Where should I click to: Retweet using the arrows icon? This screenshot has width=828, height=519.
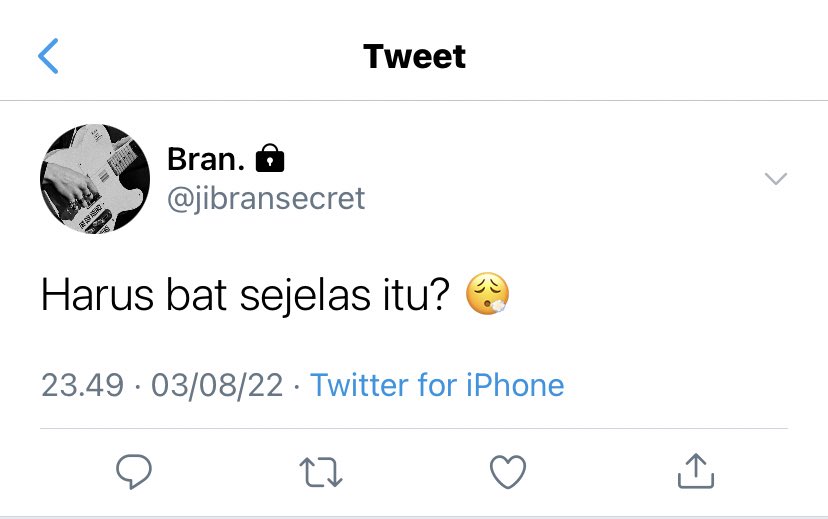click(321, 472)
